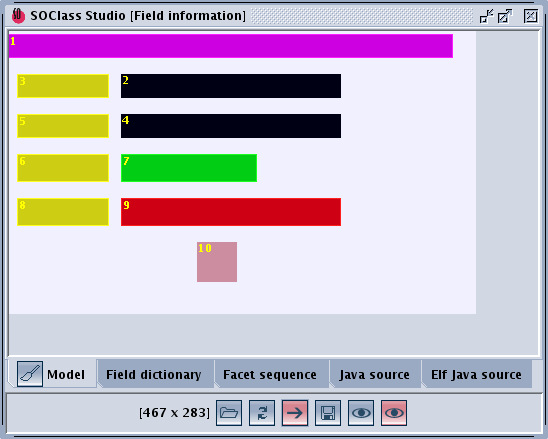Switch to the Elf Java source tab
This screenshot has height=439, width=548.
coord(476,375)
